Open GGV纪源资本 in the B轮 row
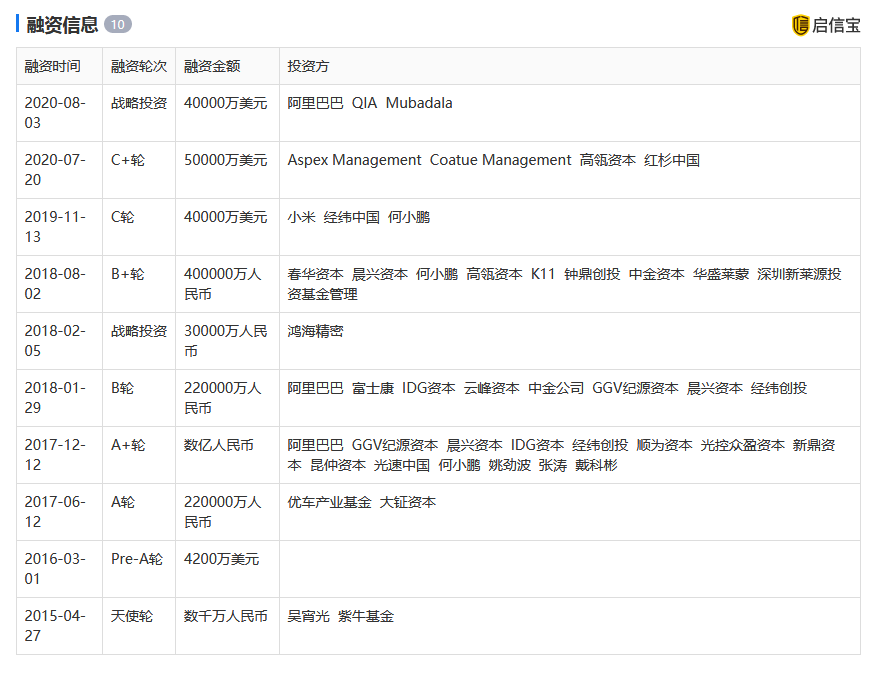 tap(635, 388)
